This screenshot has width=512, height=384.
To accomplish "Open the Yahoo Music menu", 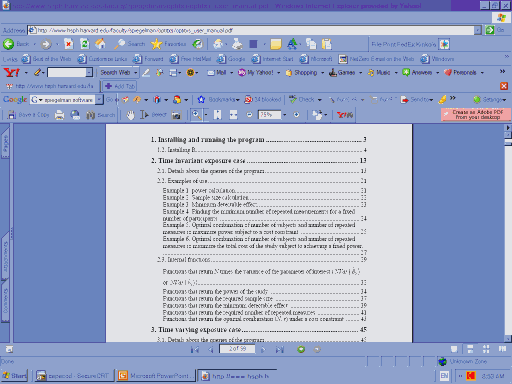I will point(379,72).
